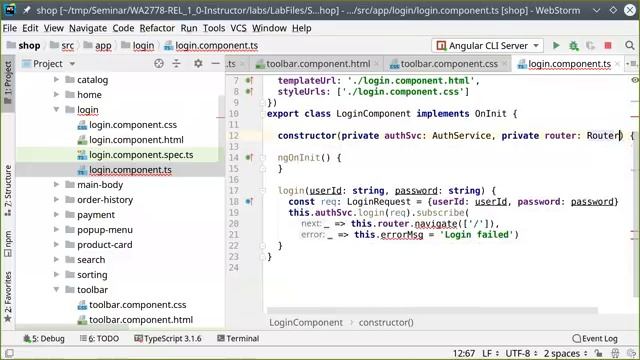Stop the running process

(608, 45)
